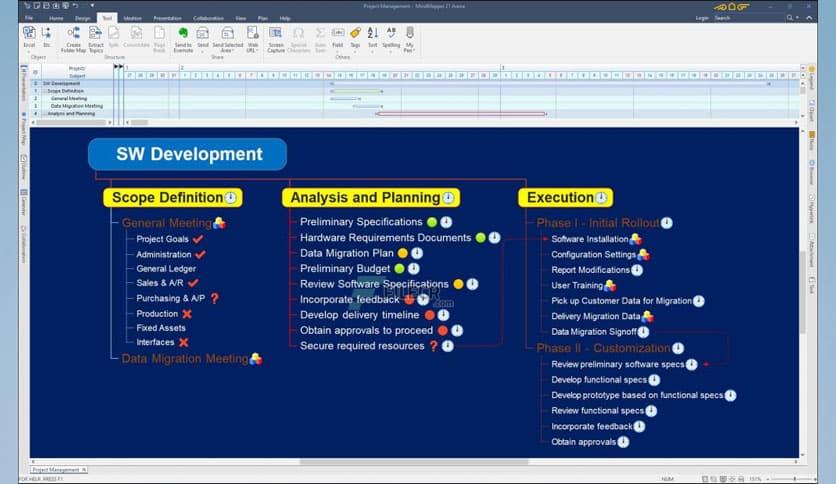Screen dimensions: 836x484
Task: Click the red X beside Production
Action: 187,314
